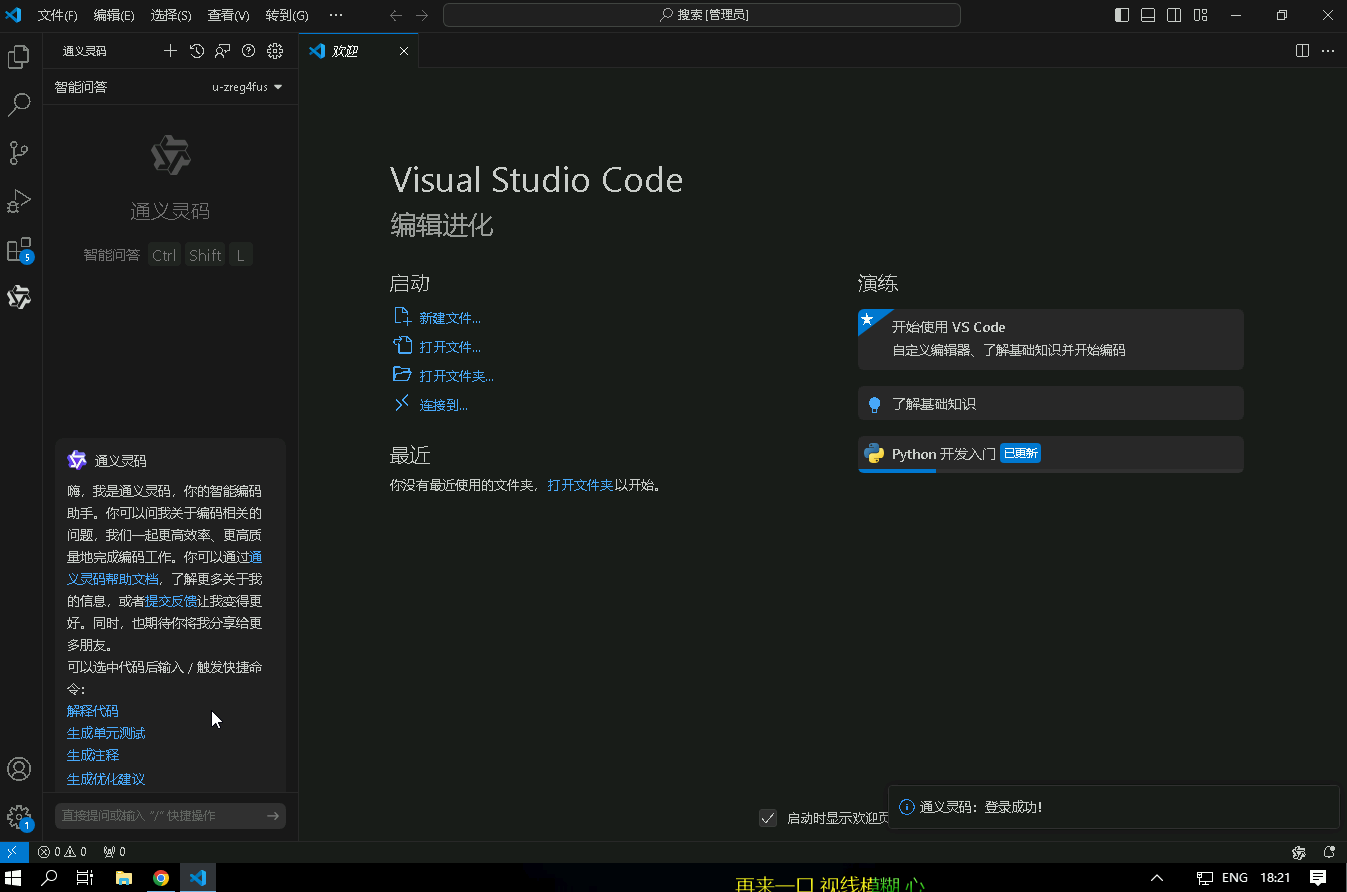Click the Tongyi Lingma status bar icon
This screenshot has height=892, width=1347.
pyautogui.click(x=1299, y=852)
